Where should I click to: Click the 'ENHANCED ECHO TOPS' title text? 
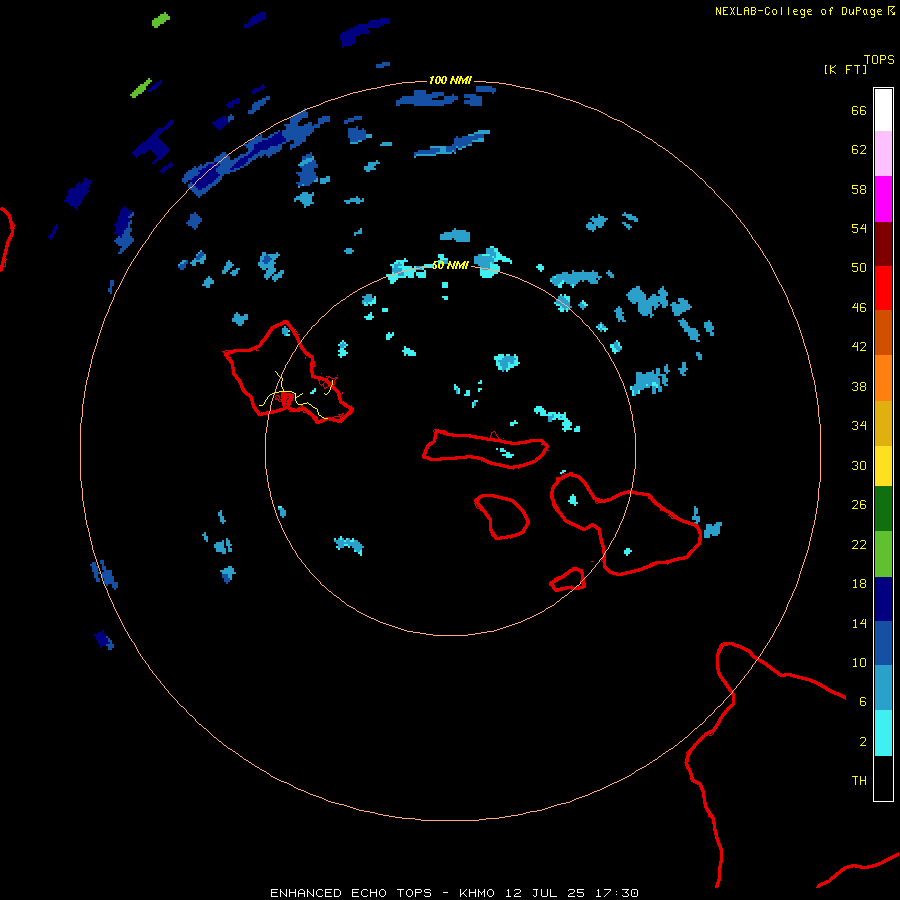coord(351,893)
